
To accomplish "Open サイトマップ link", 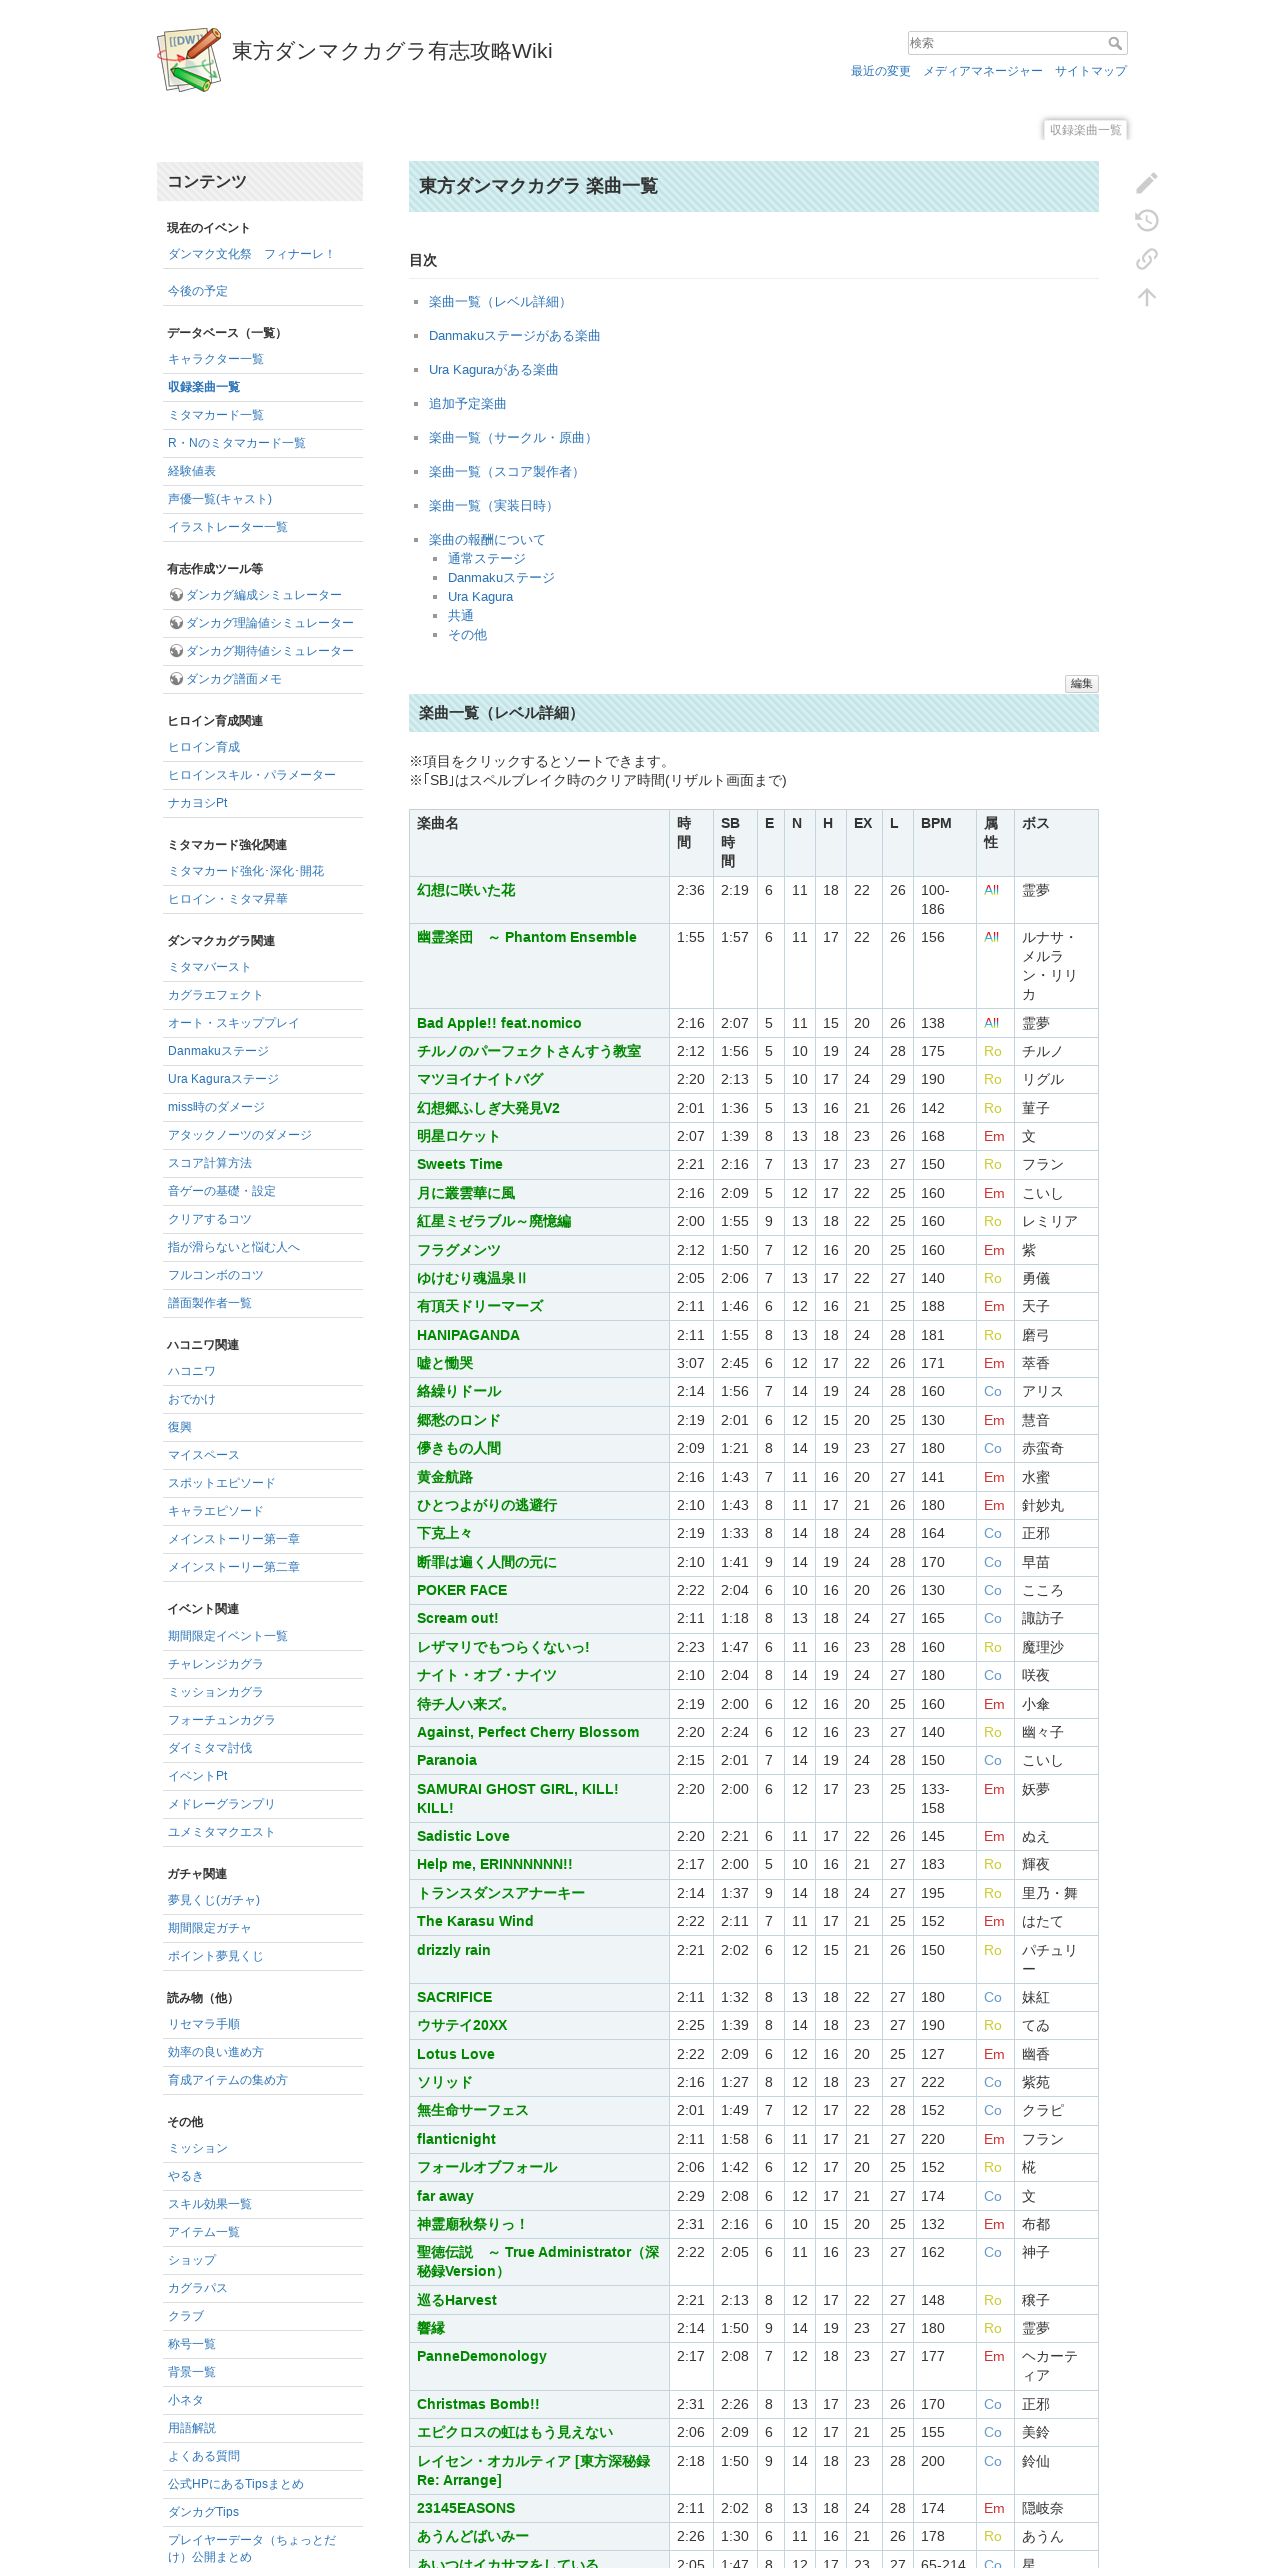I will [x=1090, y=71].
